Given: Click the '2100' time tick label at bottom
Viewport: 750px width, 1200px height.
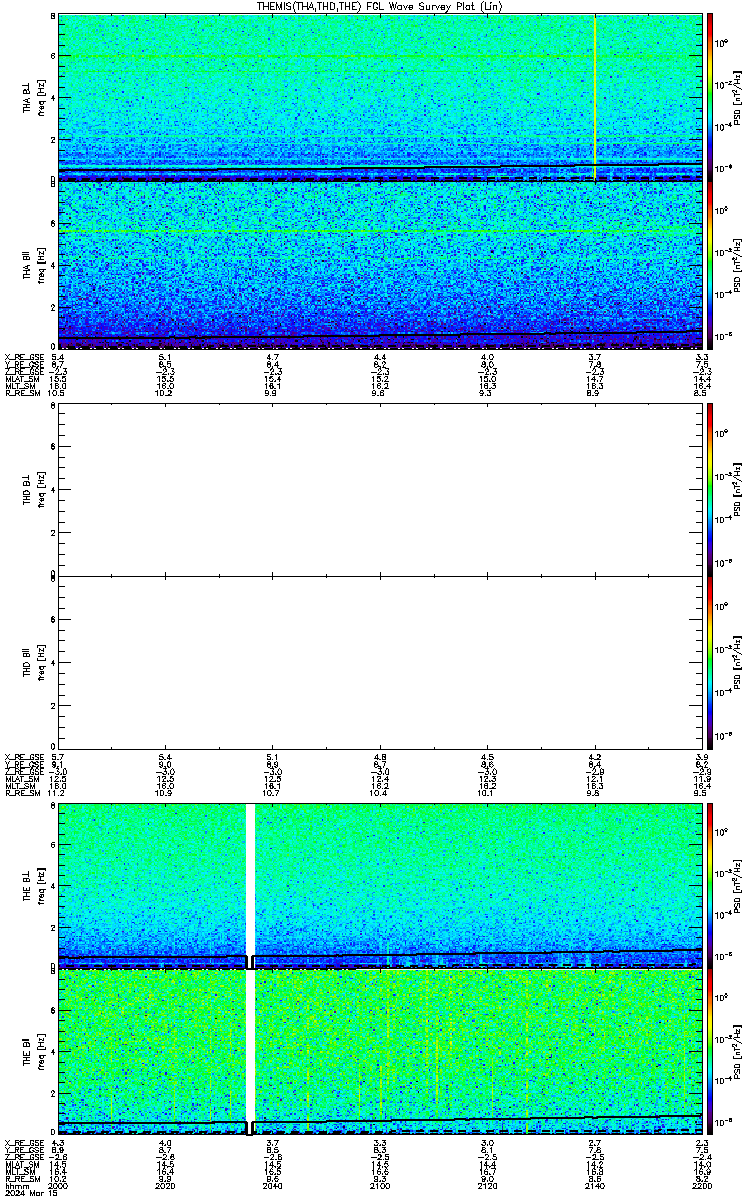Looking at the screenshot, I should pos(380,1185).
